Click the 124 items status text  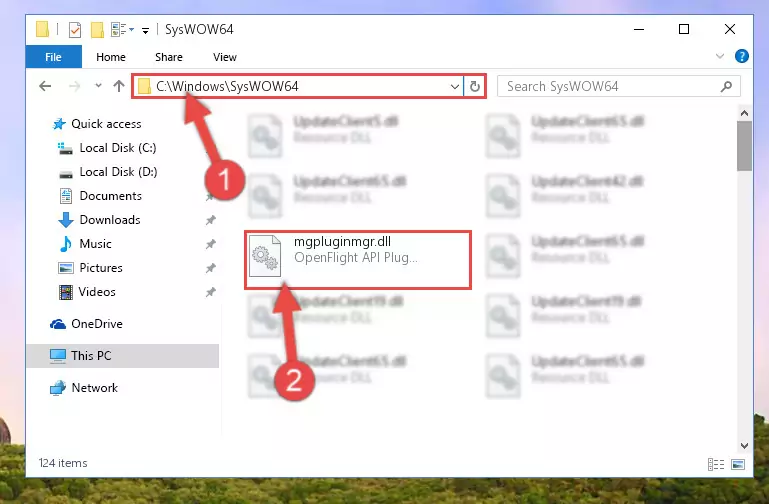pyautogui.click(x=63, y=463)
